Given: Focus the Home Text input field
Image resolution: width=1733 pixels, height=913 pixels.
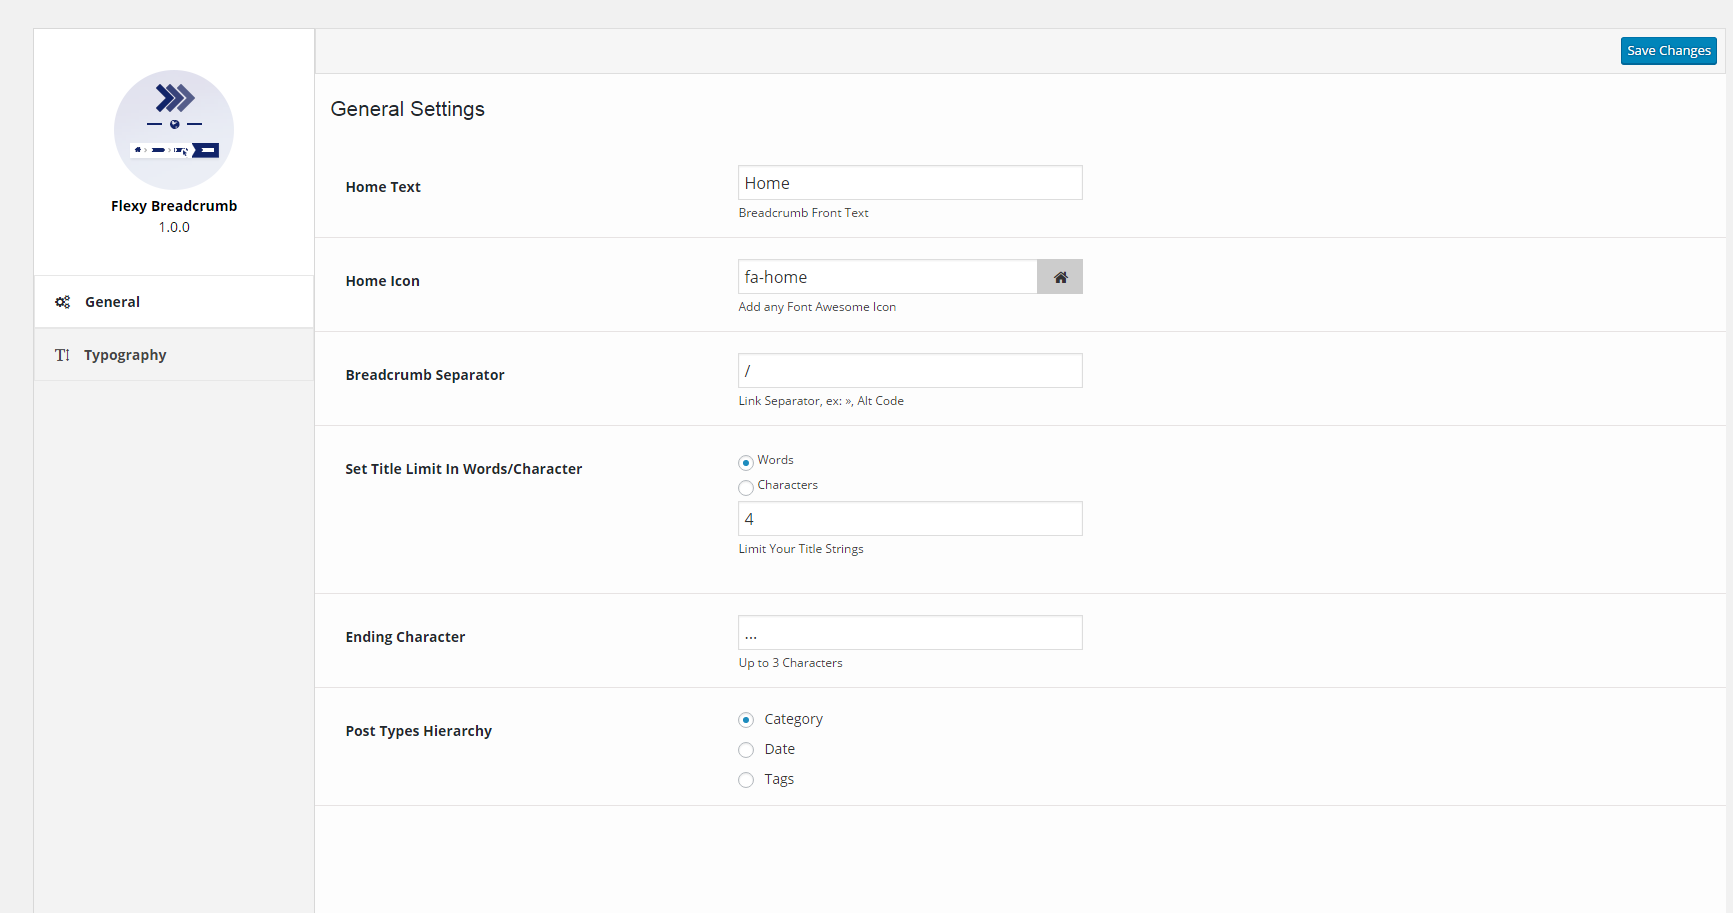Looking at the screenshot, I should click(910, 183).
